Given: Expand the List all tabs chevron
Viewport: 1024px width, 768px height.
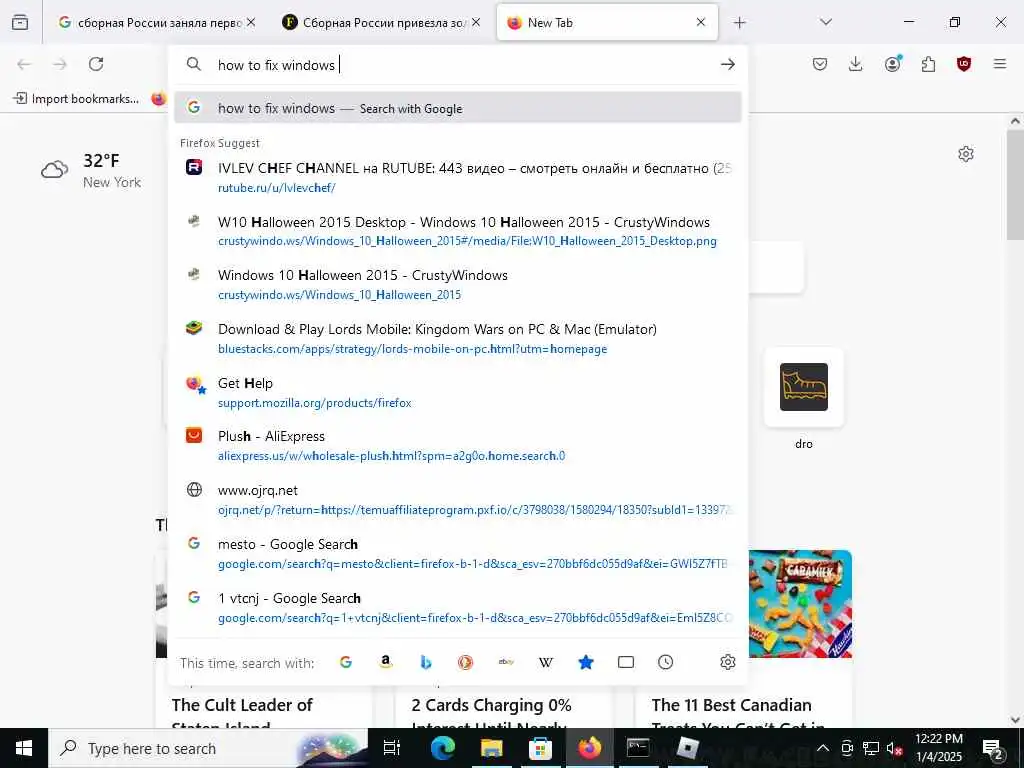Looking at the screenshot, I should pos(826,22).
